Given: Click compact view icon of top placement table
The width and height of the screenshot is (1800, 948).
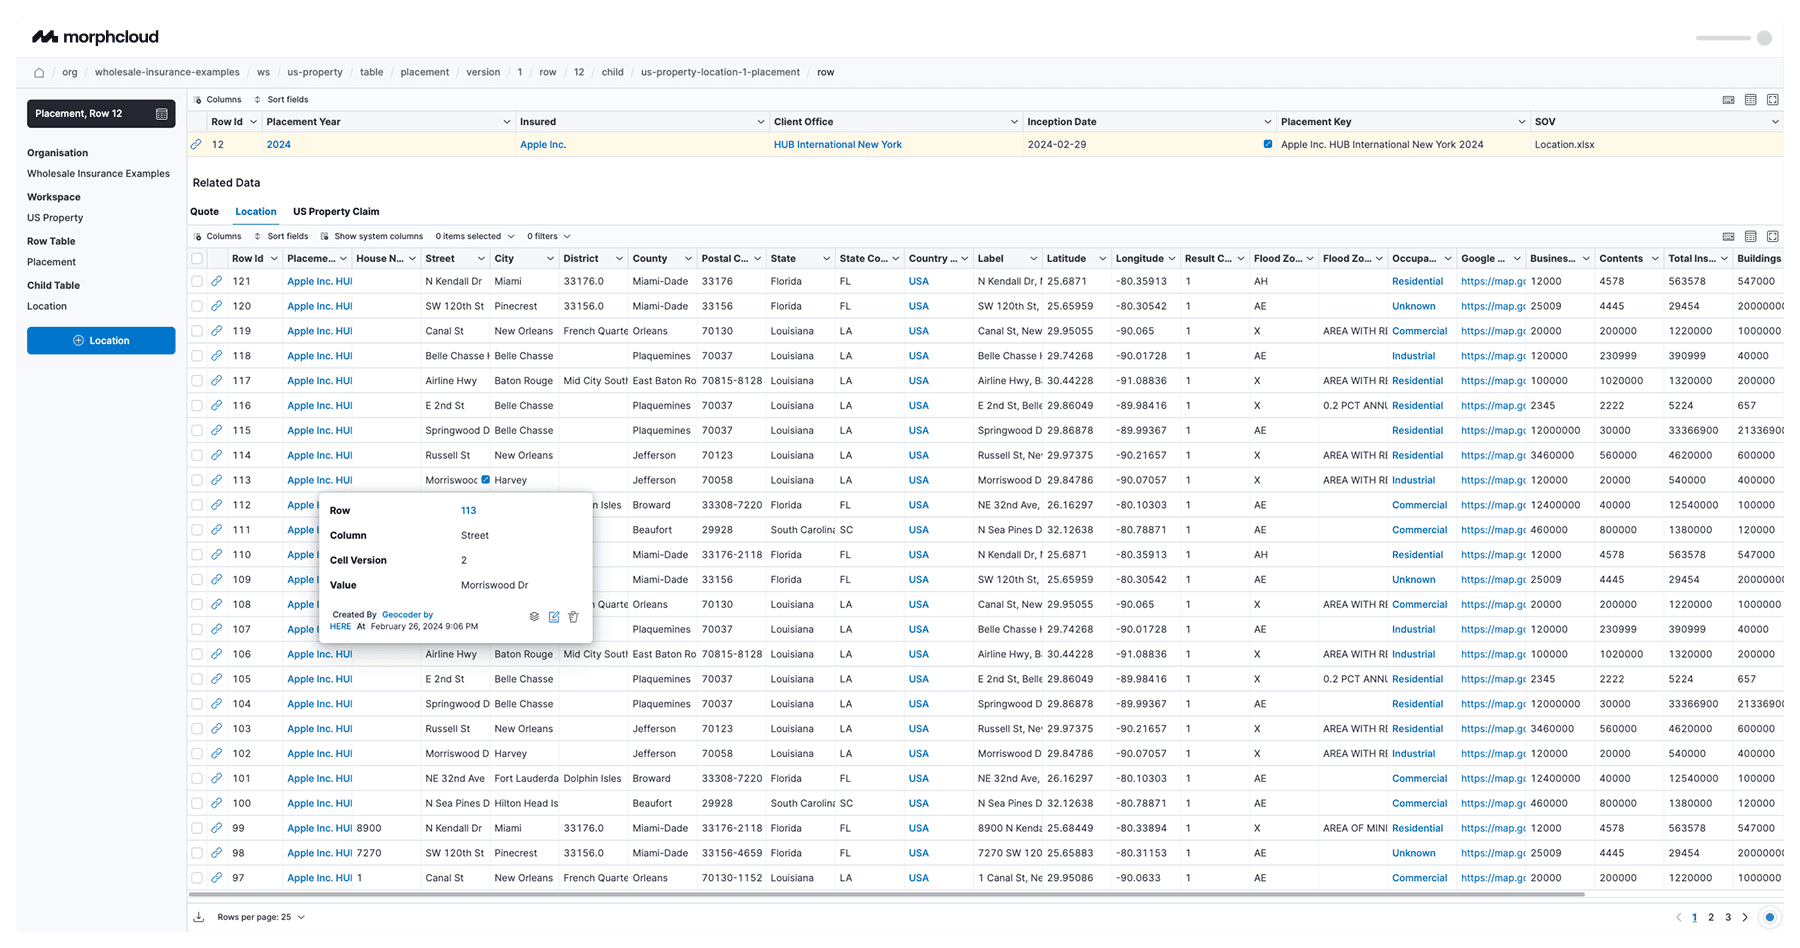Looking at the screenshot, I should pos(1729,100).
